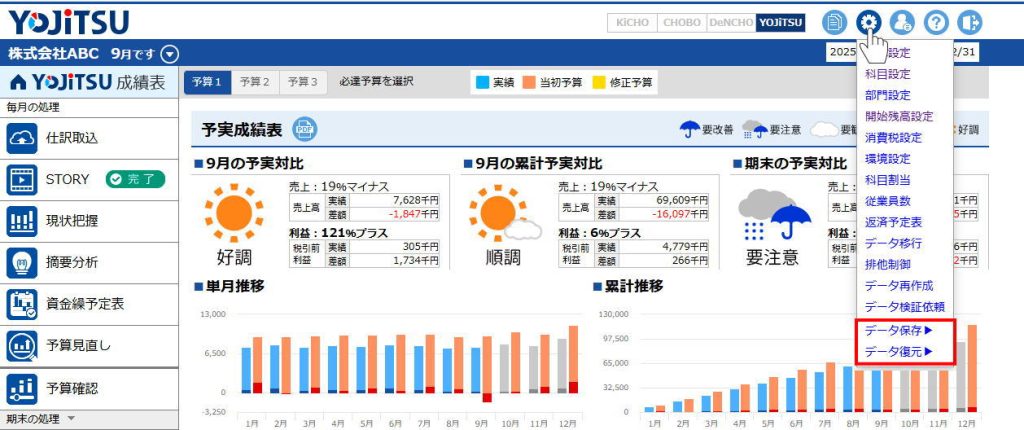1024x430 pixels.
Task: Switch to the KiCHO product tab
Action: click(632, 23)
